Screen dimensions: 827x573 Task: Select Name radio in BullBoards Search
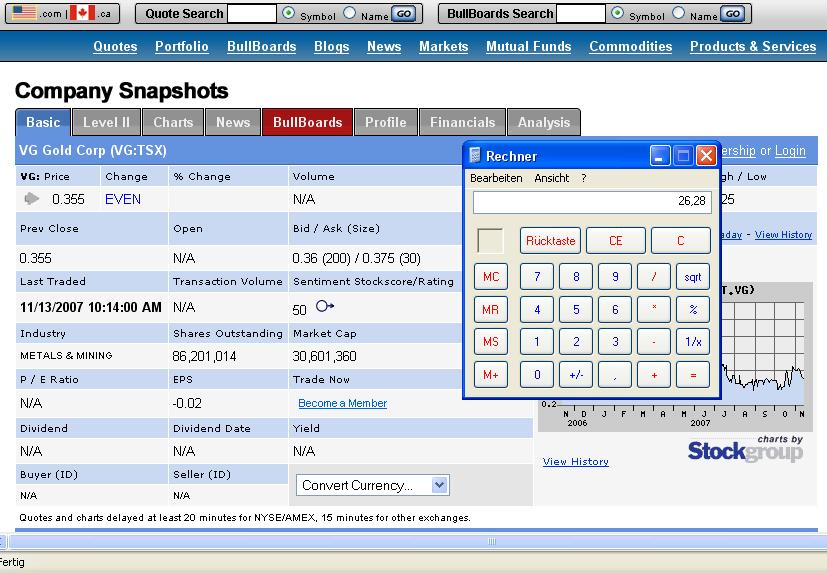[x=678, y=13]
